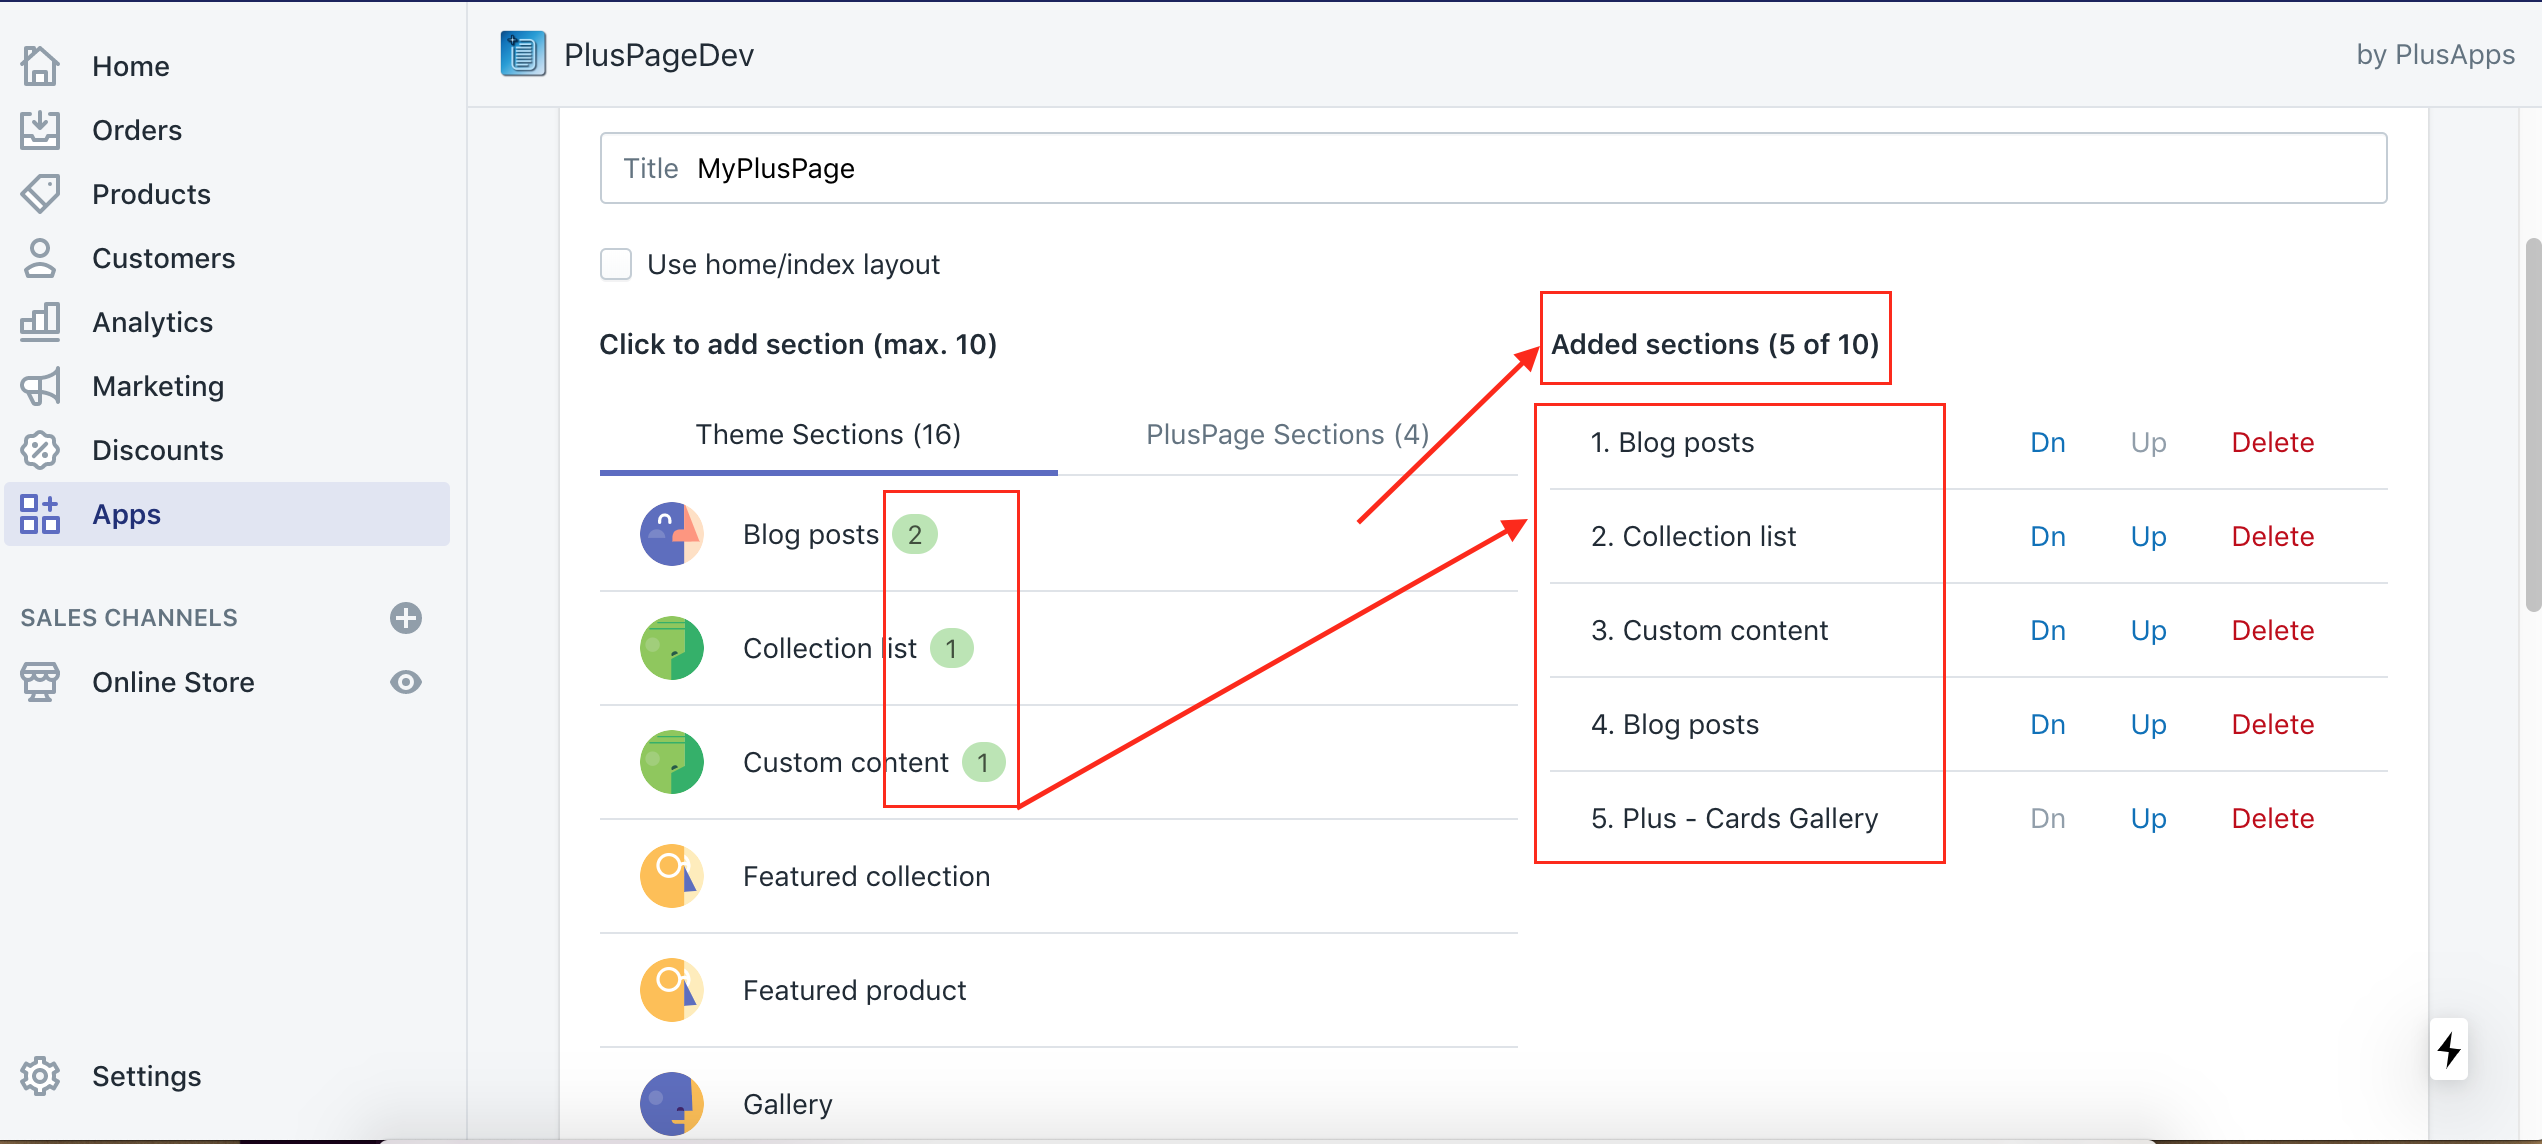The image size is (2542, 1144).
Task: Switch to the Theme Sections tab
Action: 827,433
